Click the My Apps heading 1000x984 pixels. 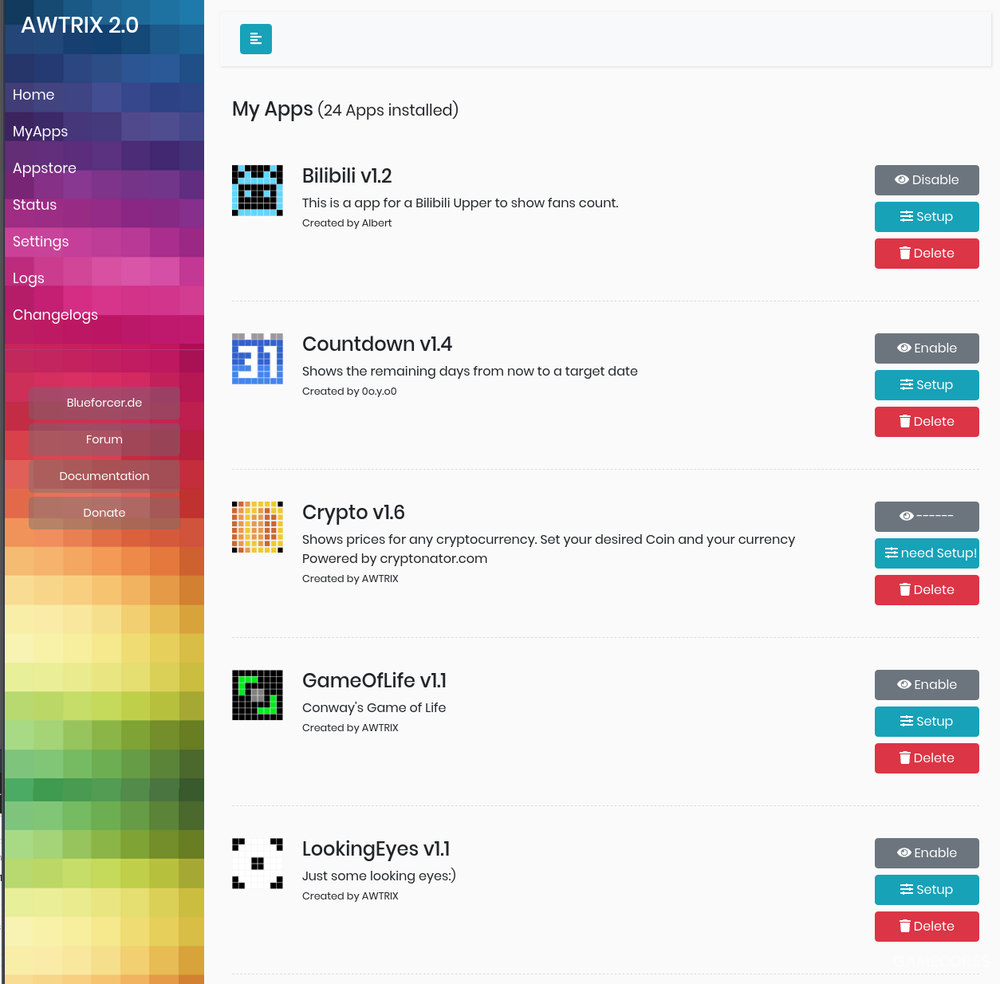click(272, 109)
